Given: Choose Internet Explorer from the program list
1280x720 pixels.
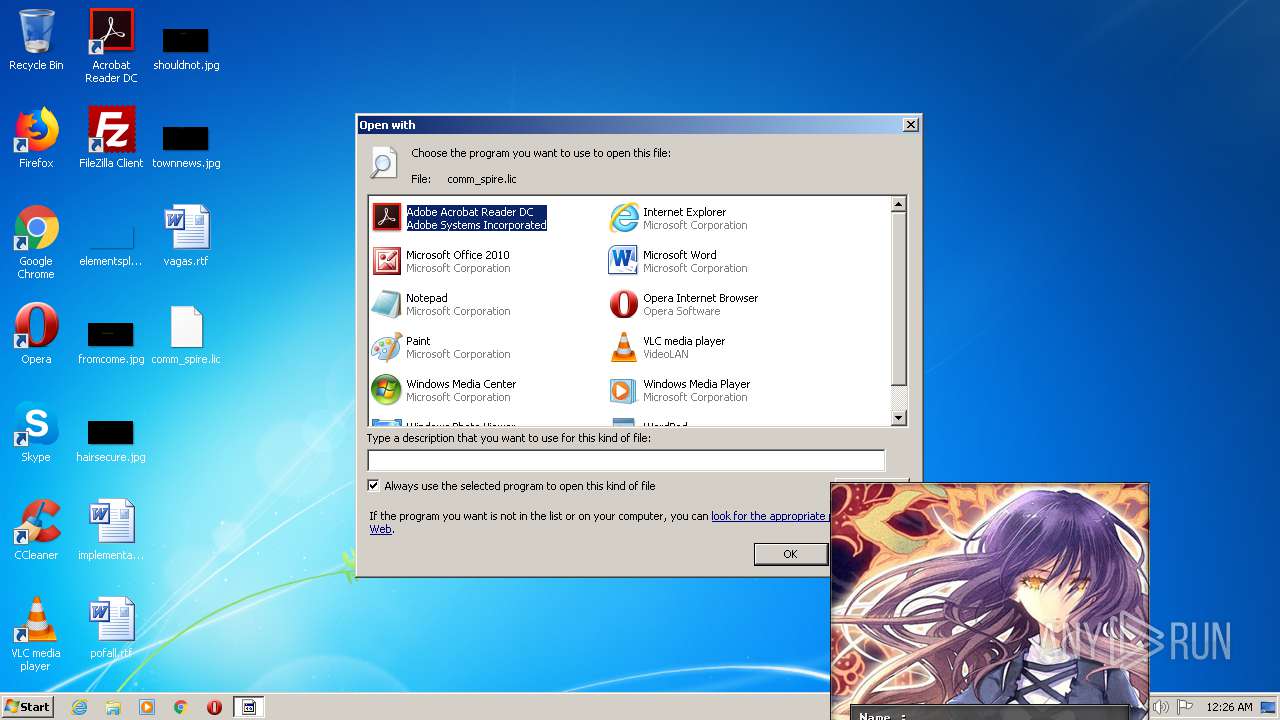Looking at the screenshot, I should [x=678, y=218].
